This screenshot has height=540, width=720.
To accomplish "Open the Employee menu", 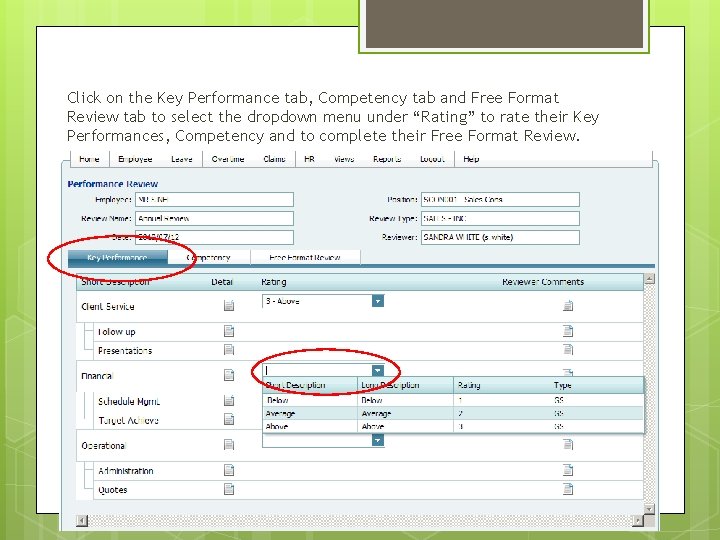I will pos(135,159).
